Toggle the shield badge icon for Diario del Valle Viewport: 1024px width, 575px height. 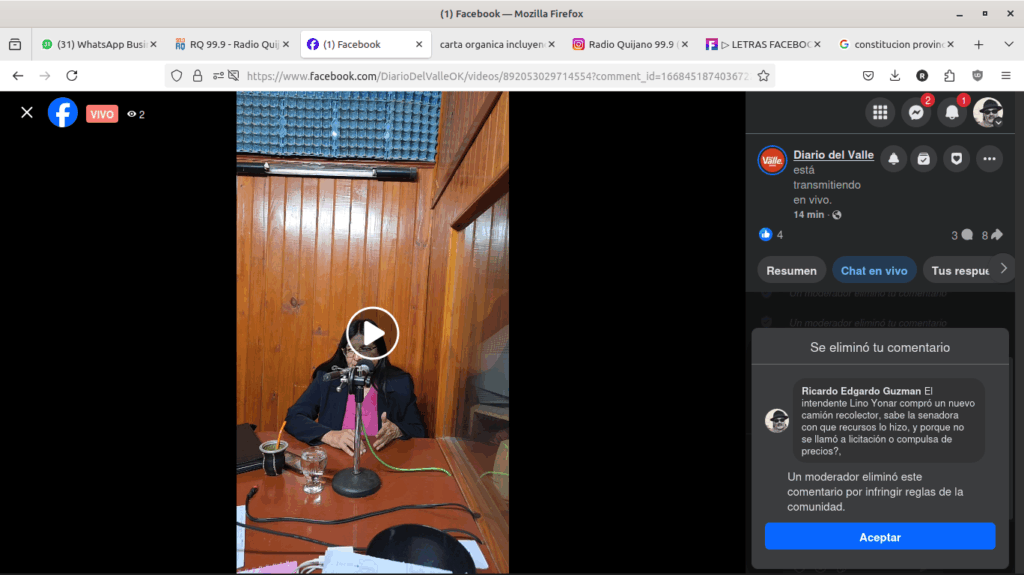(957, 159)
